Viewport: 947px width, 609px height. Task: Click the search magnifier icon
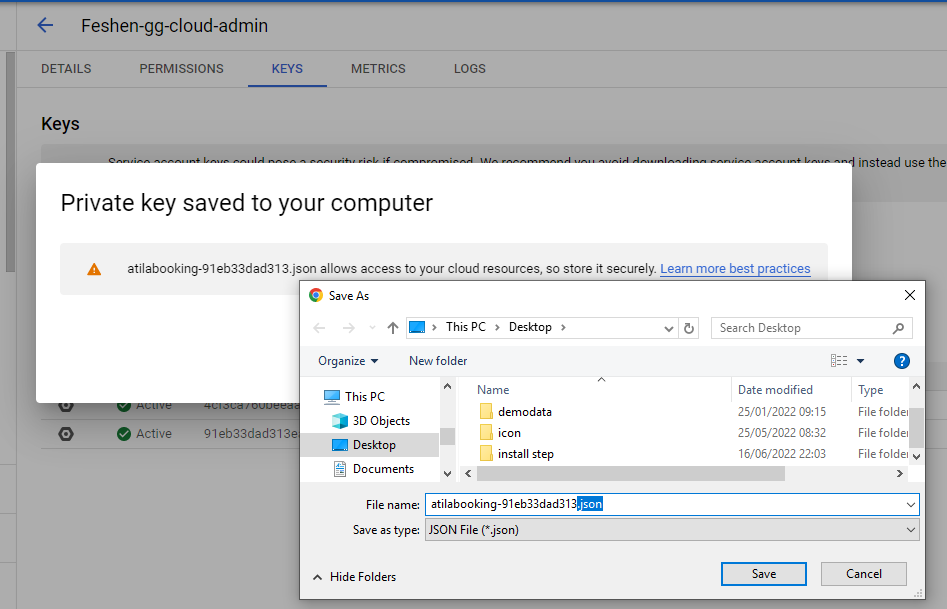(x=898, y=328)
